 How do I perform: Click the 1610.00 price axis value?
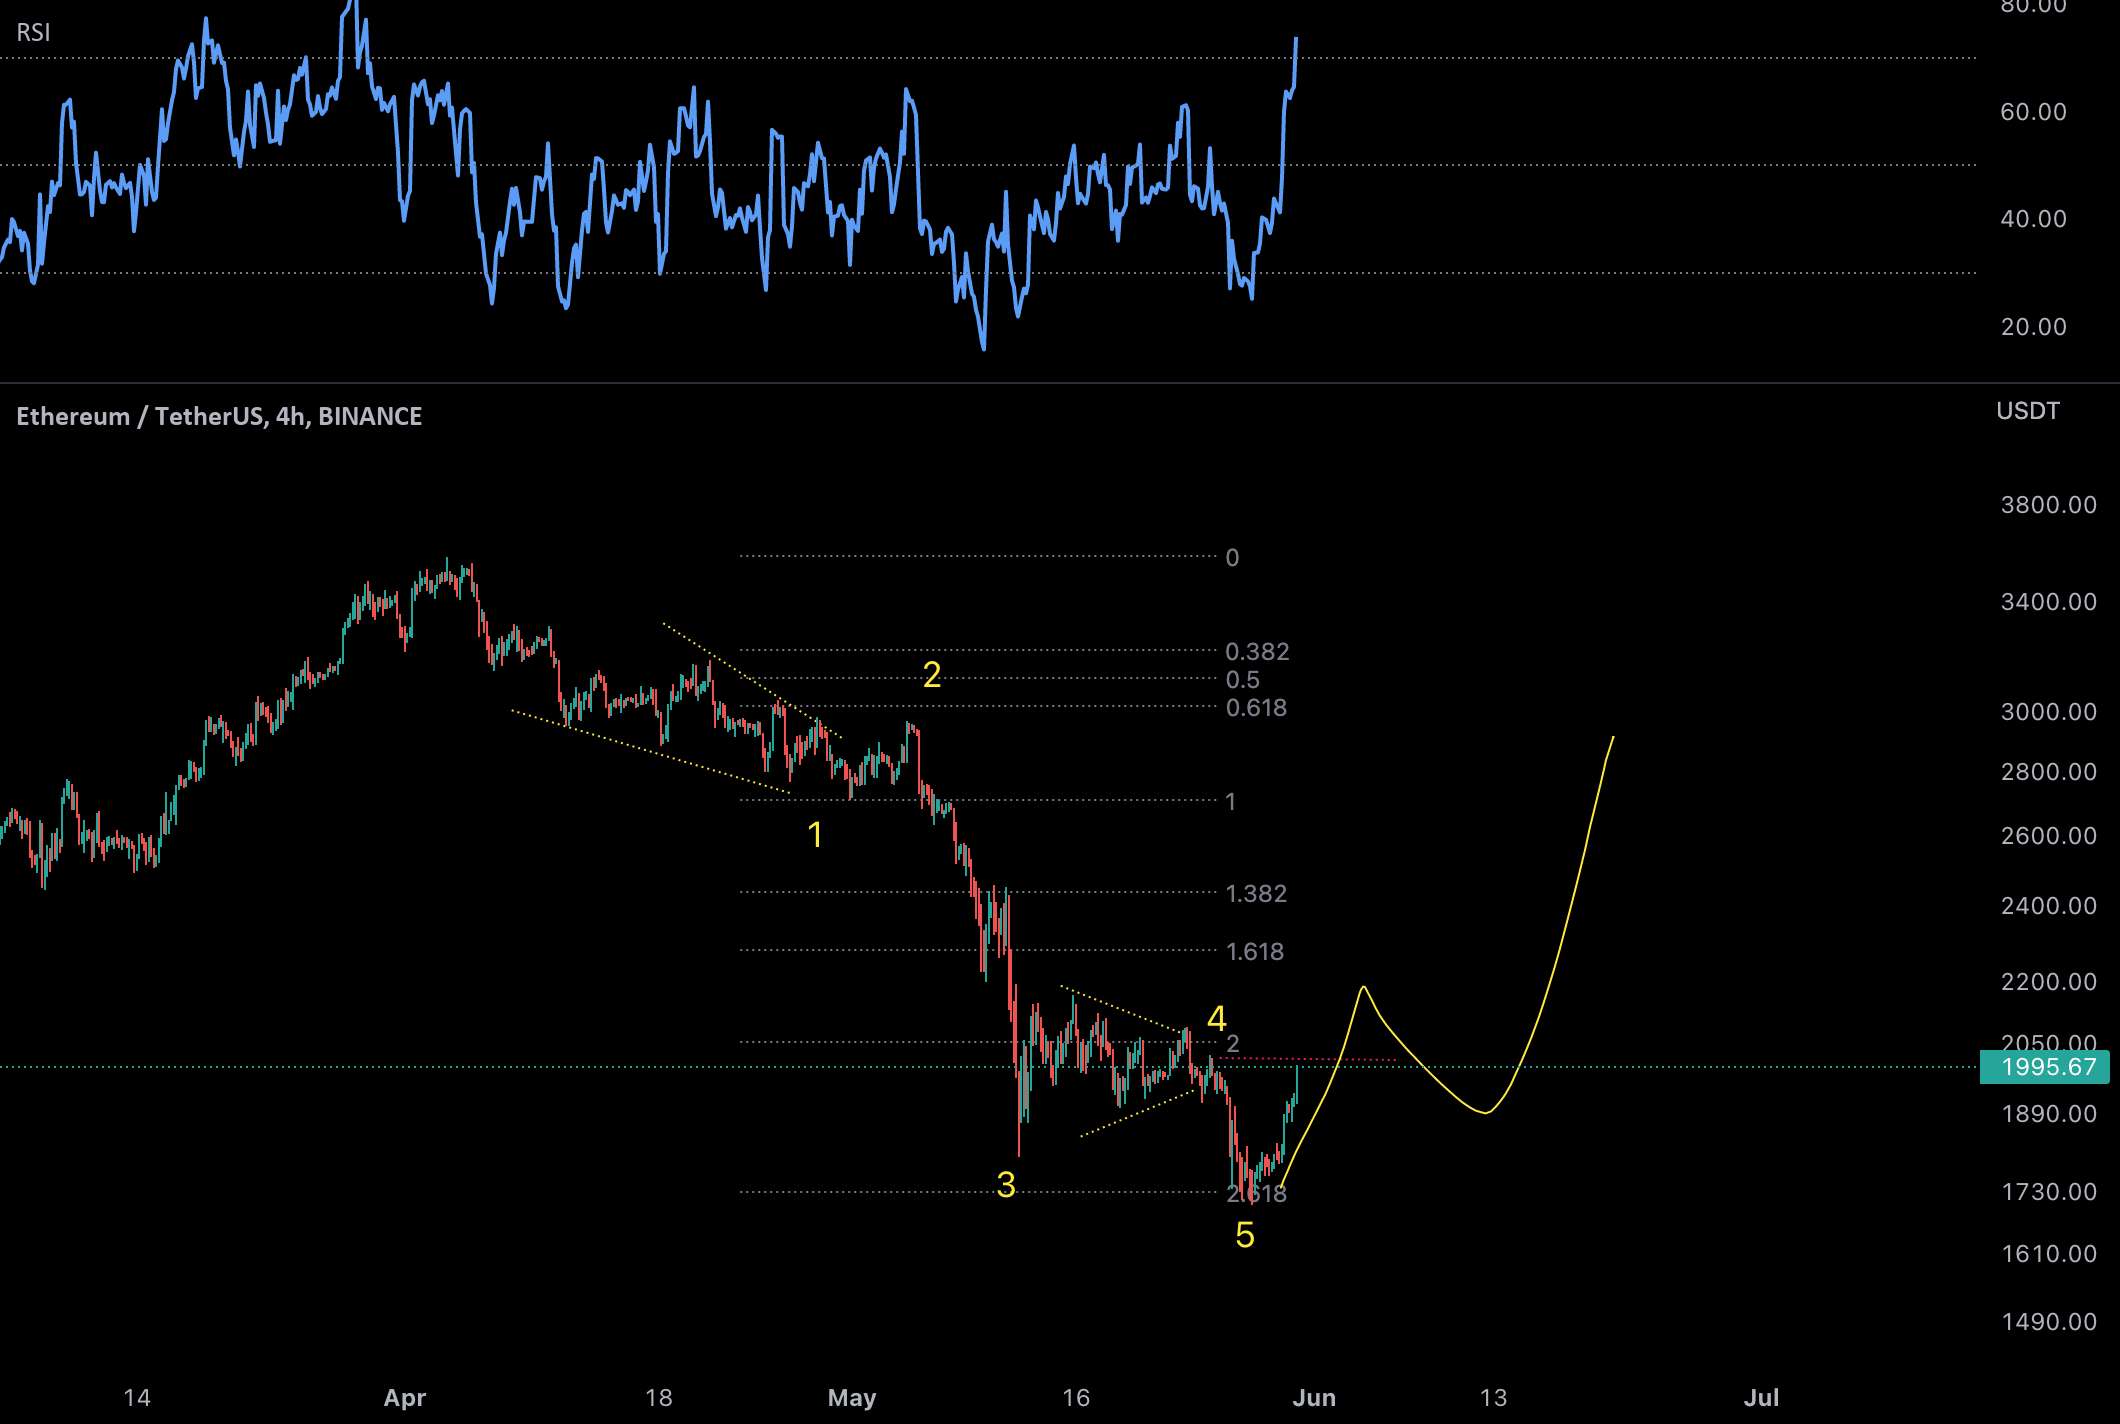tap(2048, 1253)
